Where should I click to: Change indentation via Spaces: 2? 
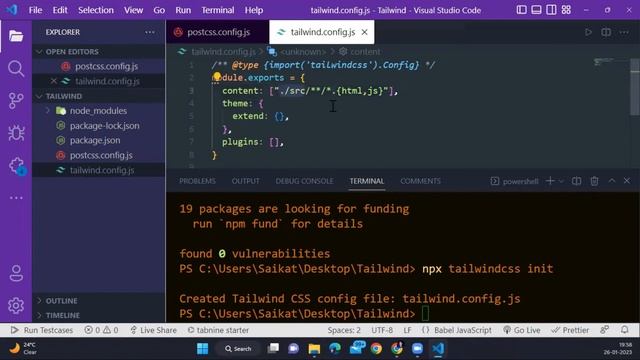344,330
